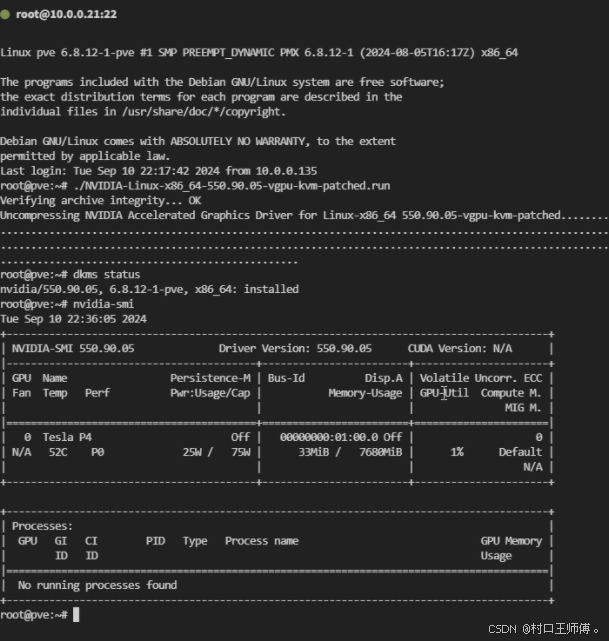Click the 'GPU-Util' column header
The image size is (609, 641).
click(x=444, y=393)
